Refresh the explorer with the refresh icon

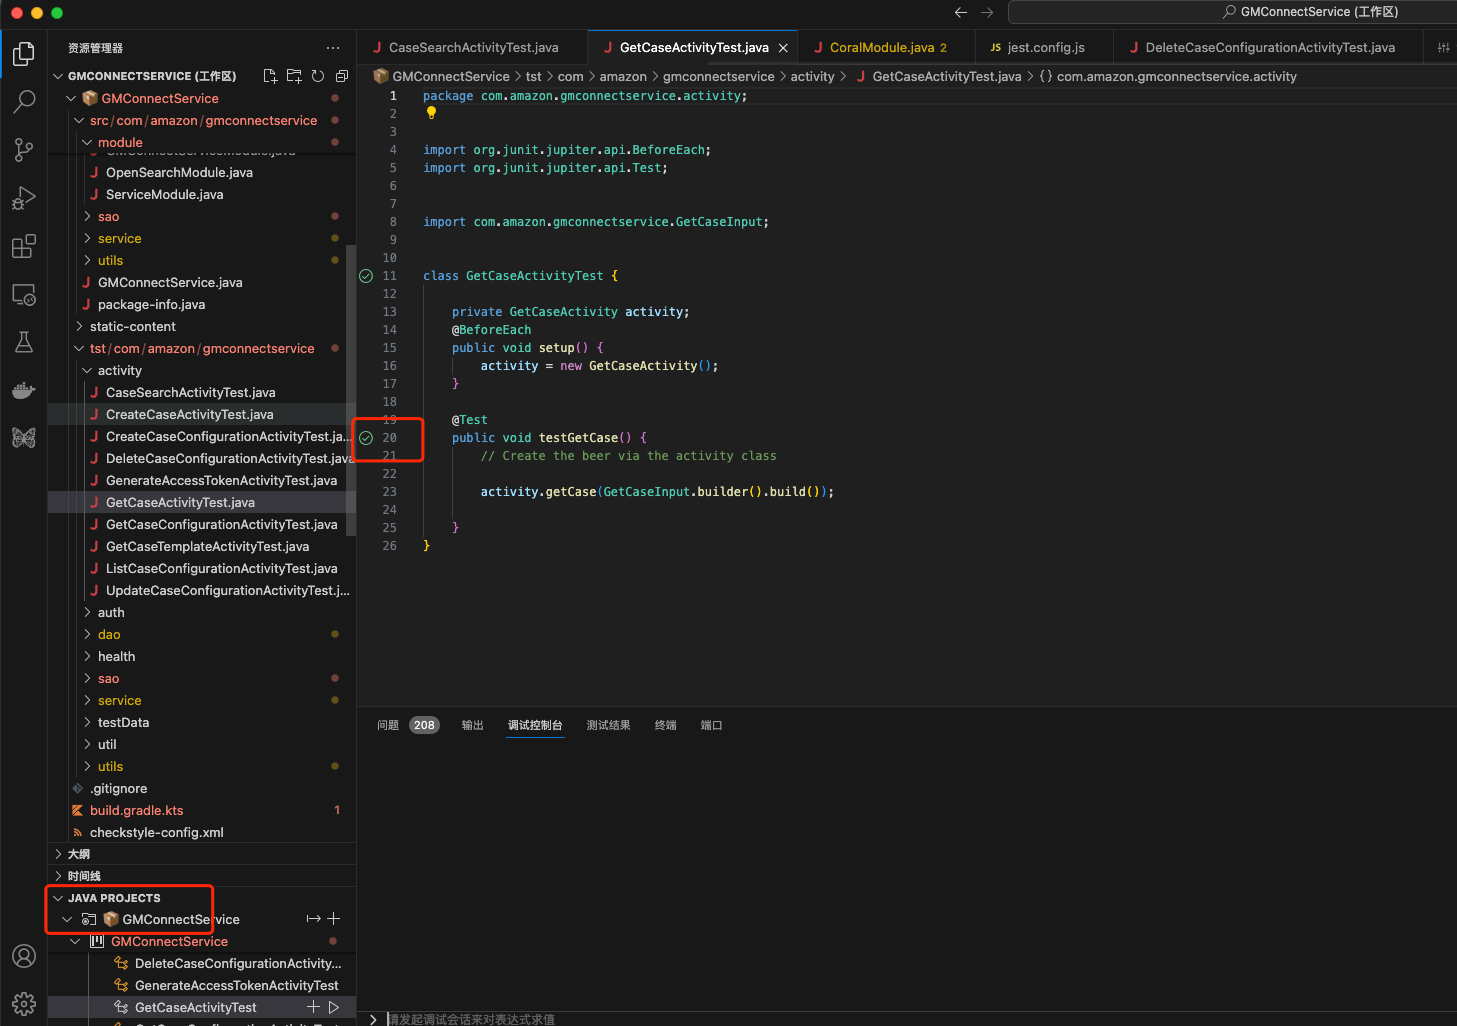pyautogui.click(x=318, y=76)
